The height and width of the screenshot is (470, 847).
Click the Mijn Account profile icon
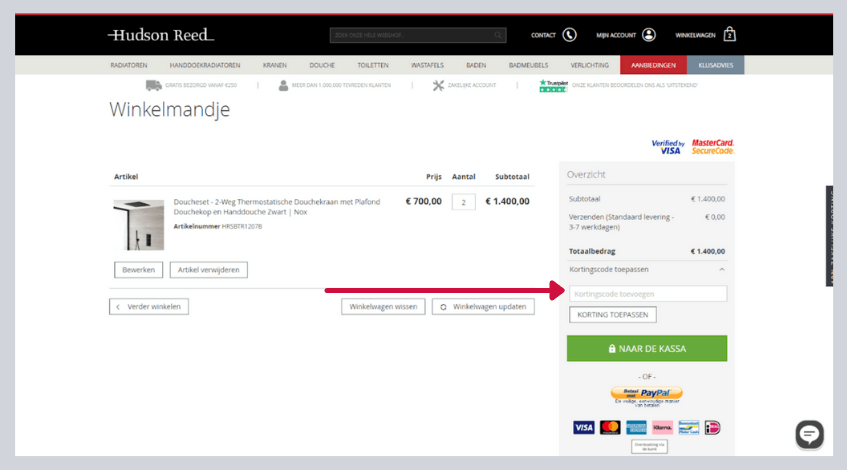(649, 35)
